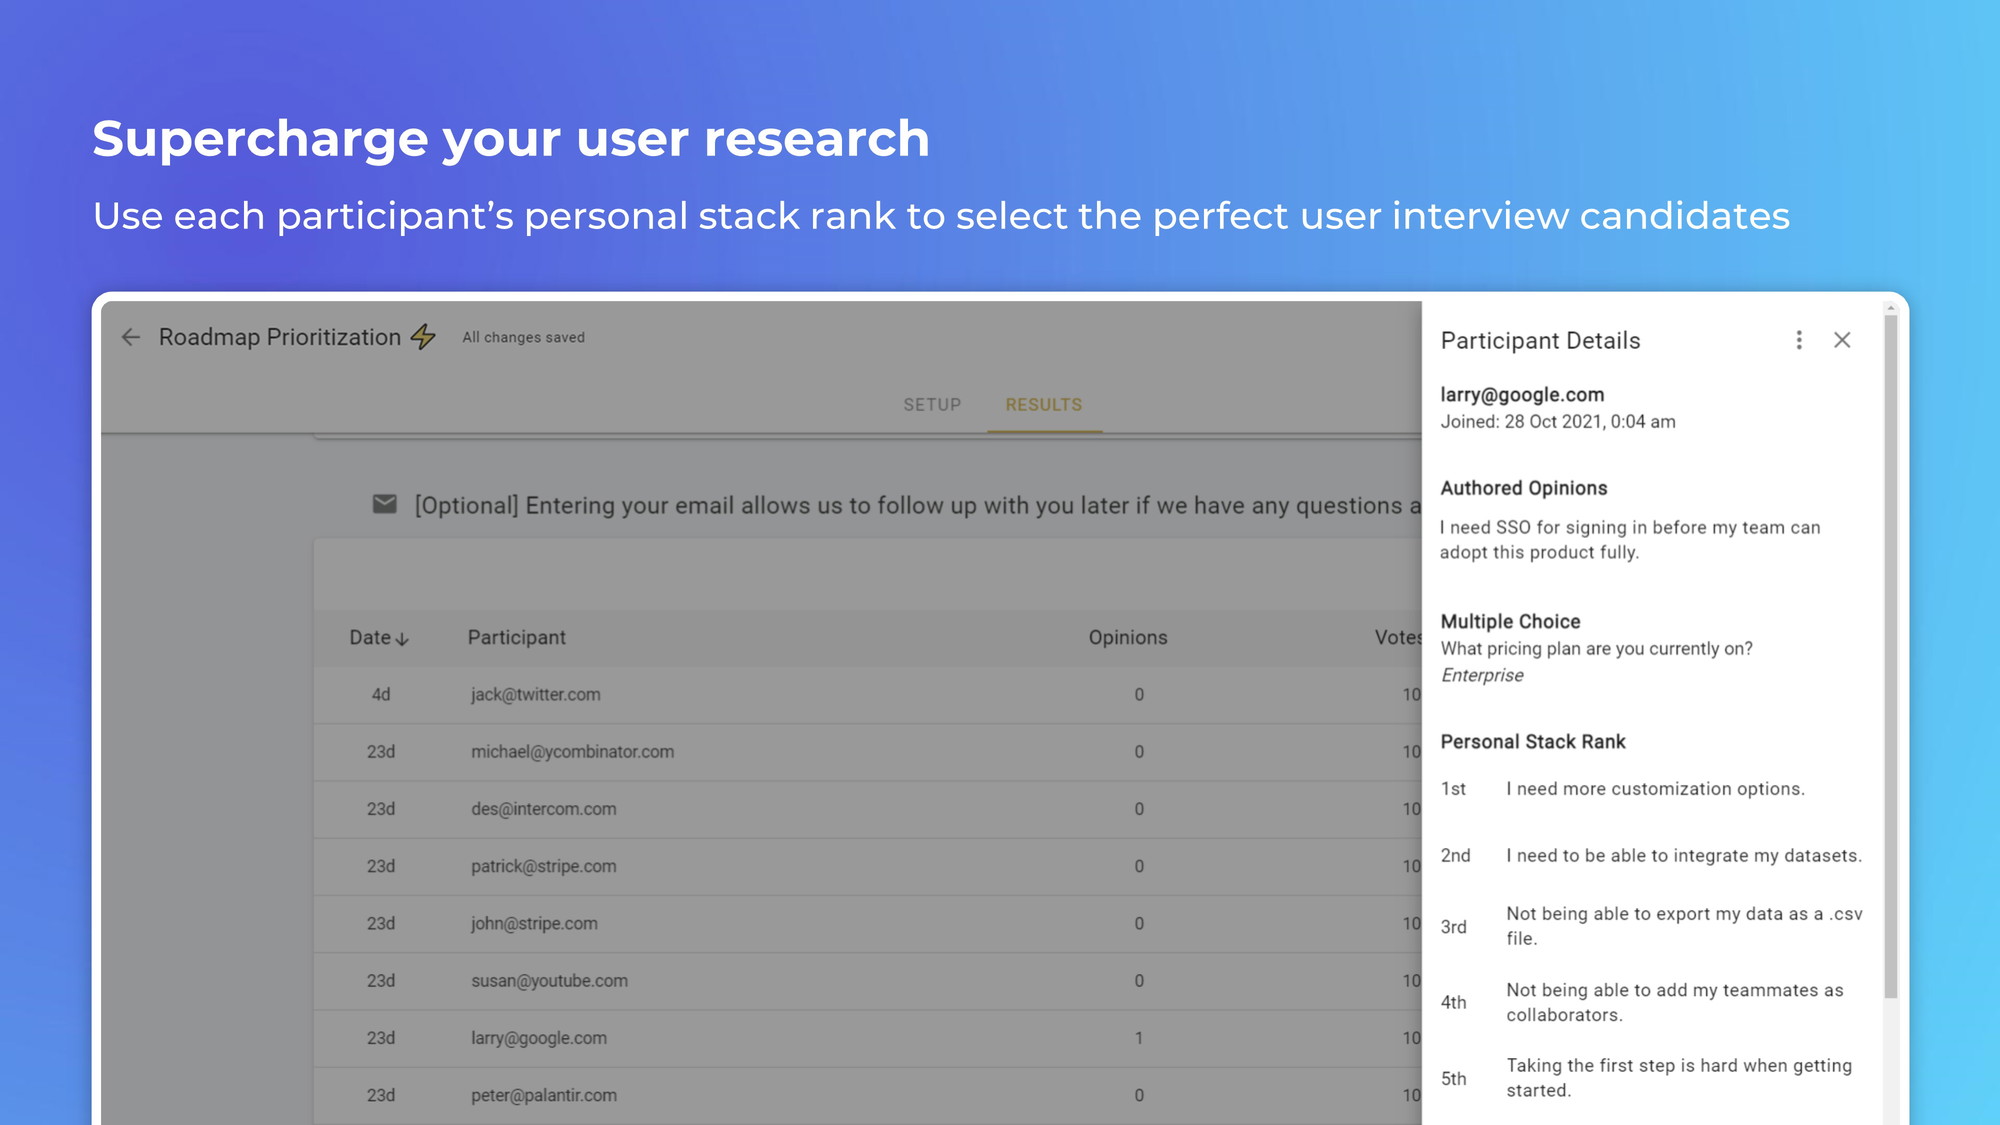Sort by the Participant column header
This screenshot has height=1125, width=2000.
pos(516,638)
